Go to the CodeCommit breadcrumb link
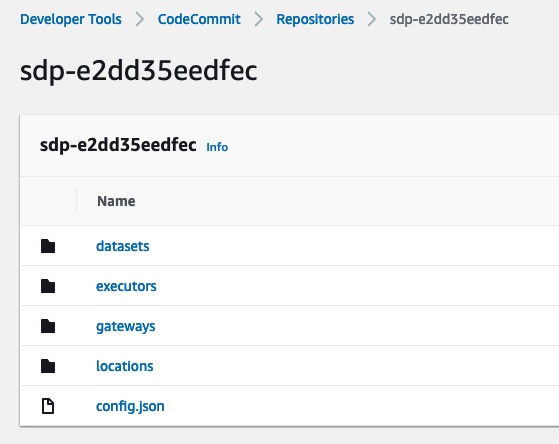The image size is (559, 444). point(199,19)
